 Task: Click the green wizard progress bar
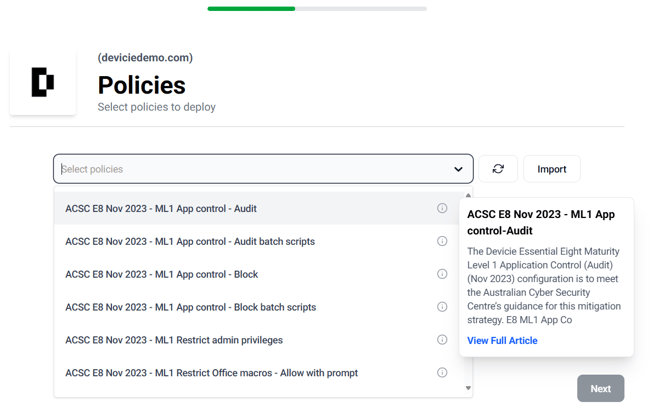click(251, 8)
